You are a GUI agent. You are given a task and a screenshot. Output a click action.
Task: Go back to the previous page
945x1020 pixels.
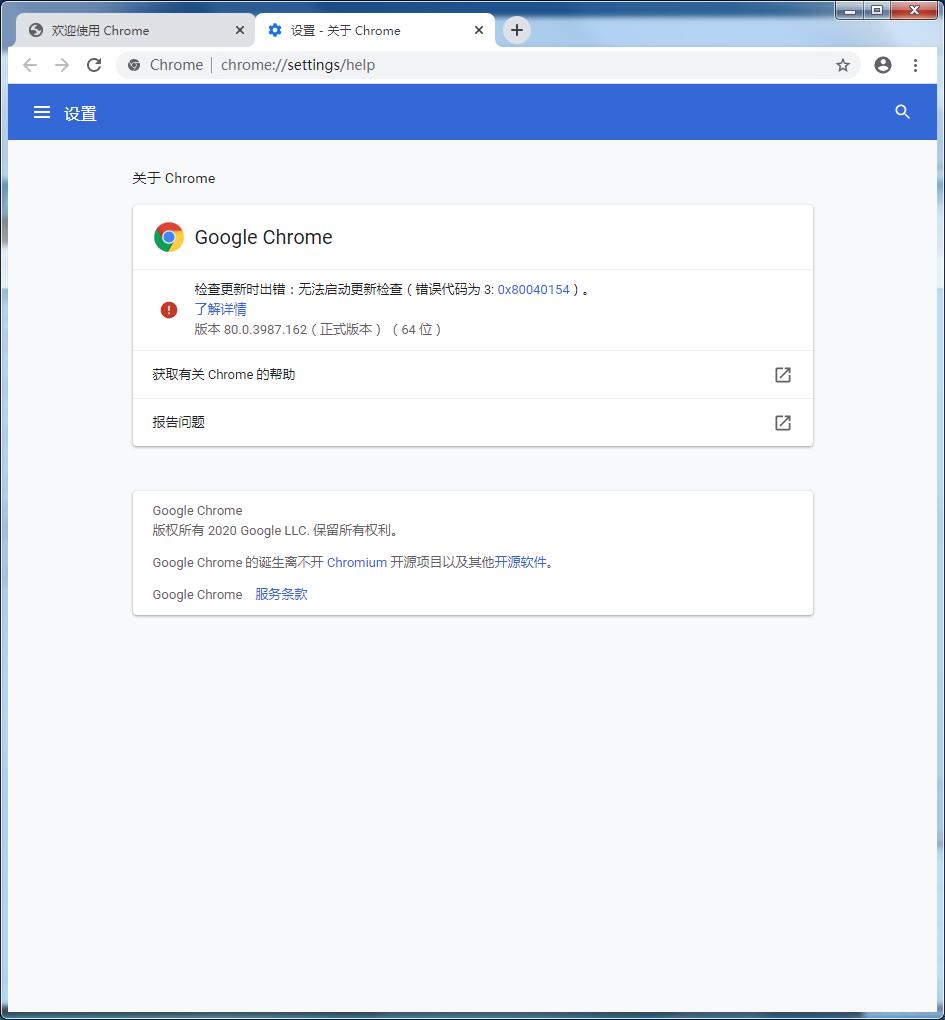30,65
